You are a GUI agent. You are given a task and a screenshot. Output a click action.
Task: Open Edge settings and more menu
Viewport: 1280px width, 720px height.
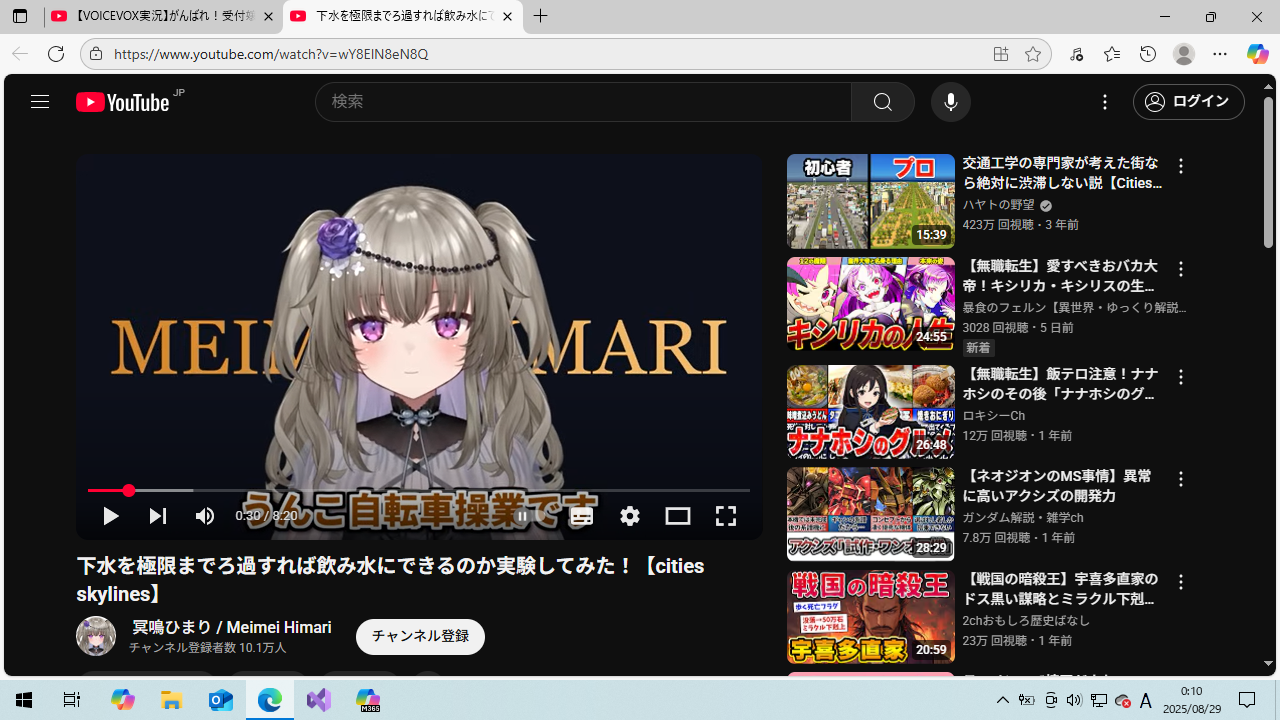click(1220, 54)
